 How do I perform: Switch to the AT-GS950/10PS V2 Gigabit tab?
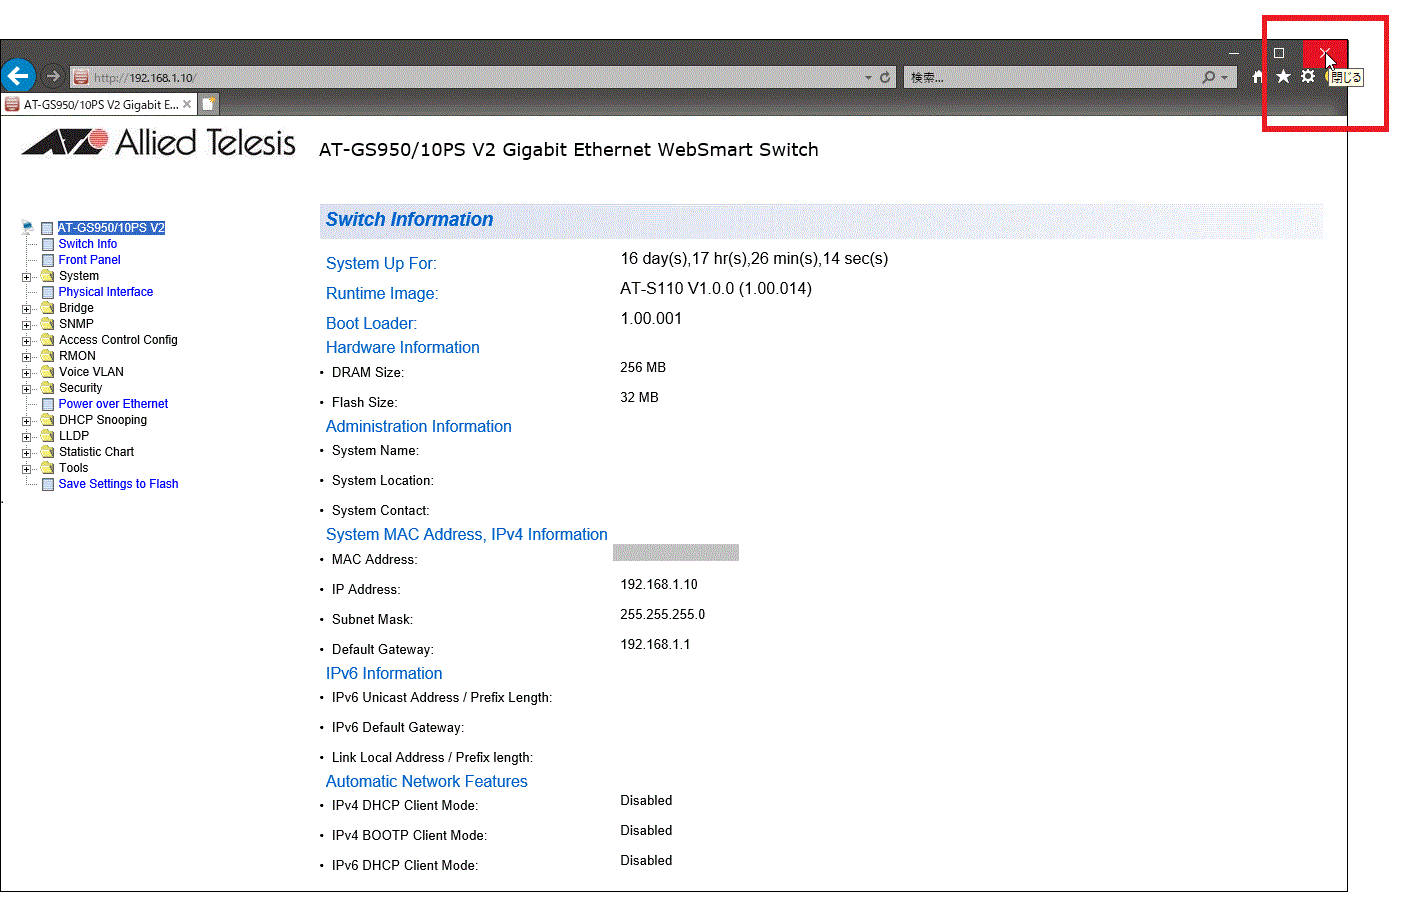click(99, 104)
